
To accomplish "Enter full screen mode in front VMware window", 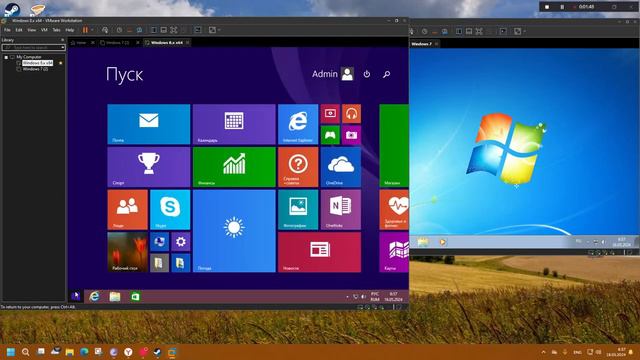I will (174, 30).
